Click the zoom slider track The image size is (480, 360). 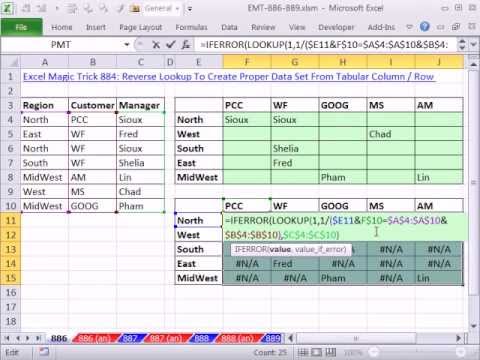pos(418,352)
